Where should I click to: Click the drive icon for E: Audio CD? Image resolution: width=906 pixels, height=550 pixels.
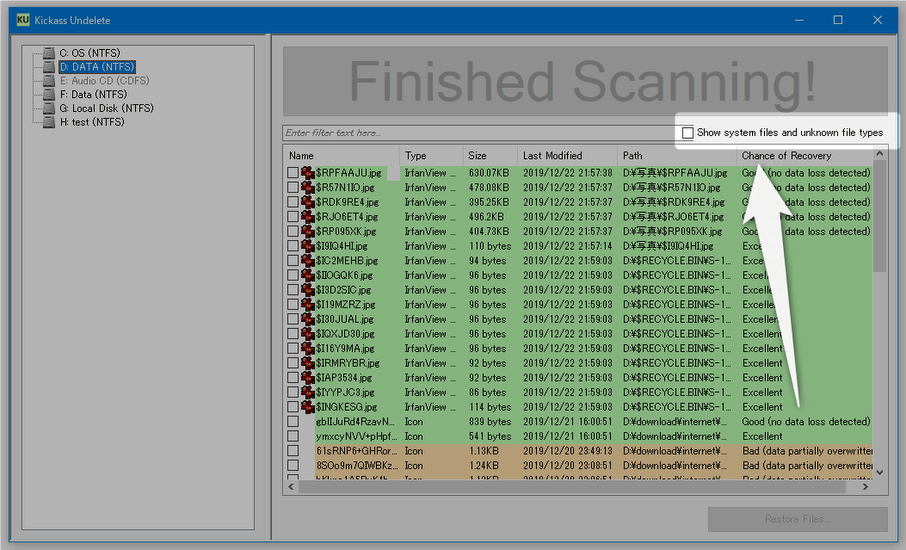pos(49,81)
